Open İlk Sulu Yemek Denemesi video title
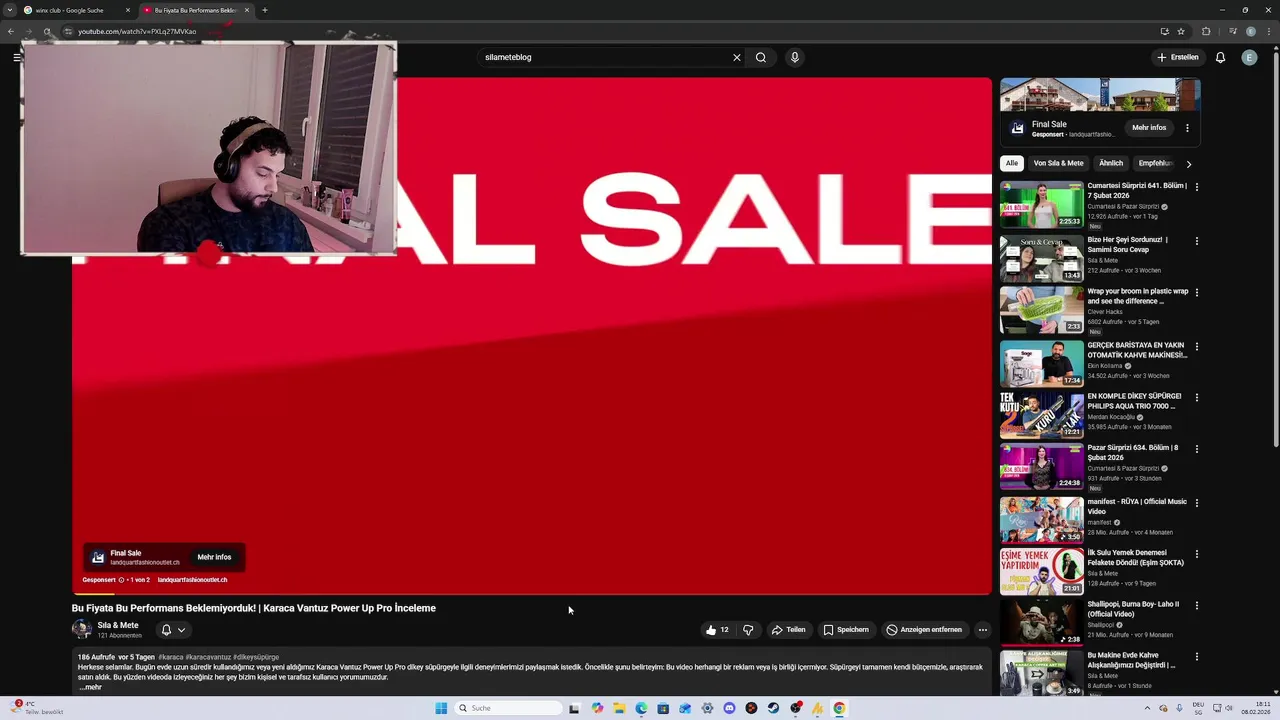Screen dimensions: 1280x720 coord(1135,557)
